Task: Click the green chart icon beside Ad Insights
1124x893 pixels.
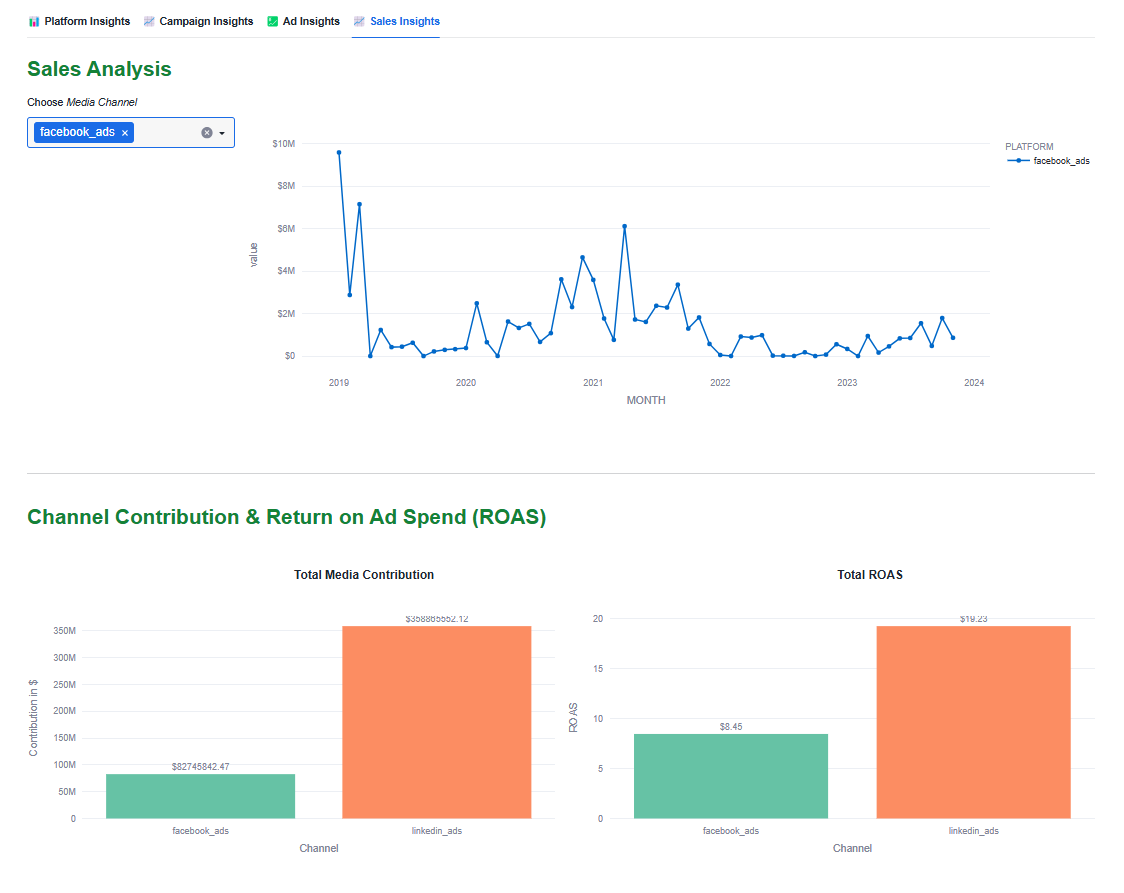Action: click(273, 21)
